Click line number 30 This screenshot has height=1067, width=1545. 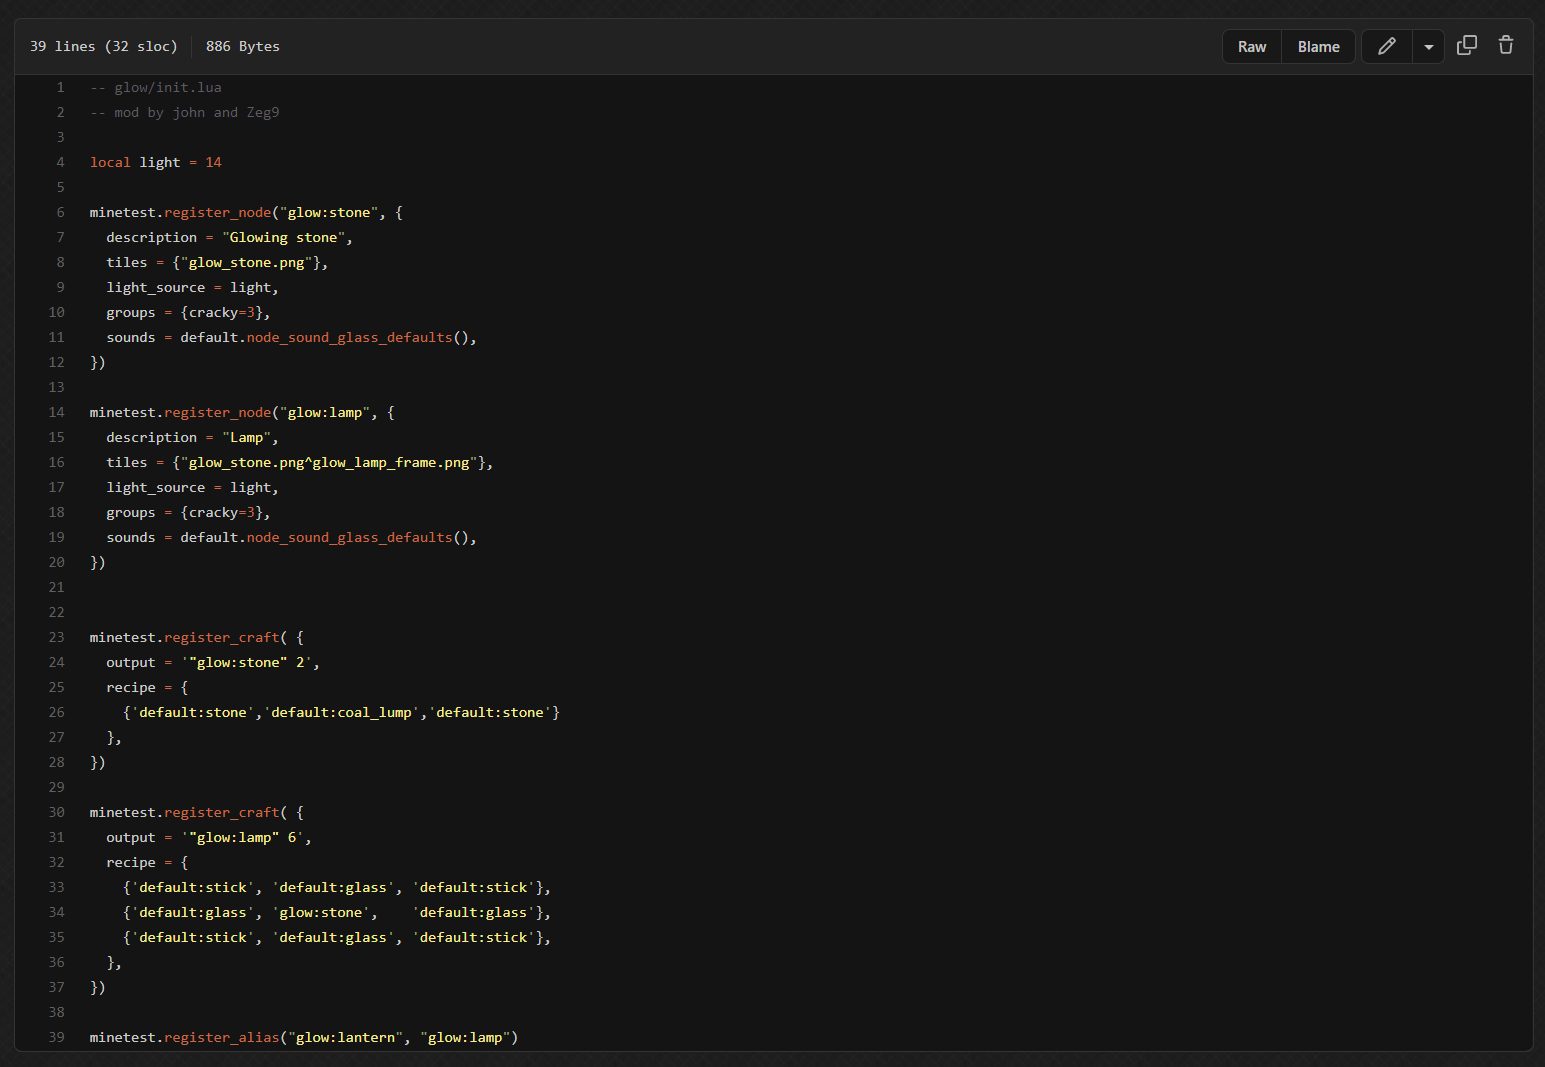click(57, 812)
